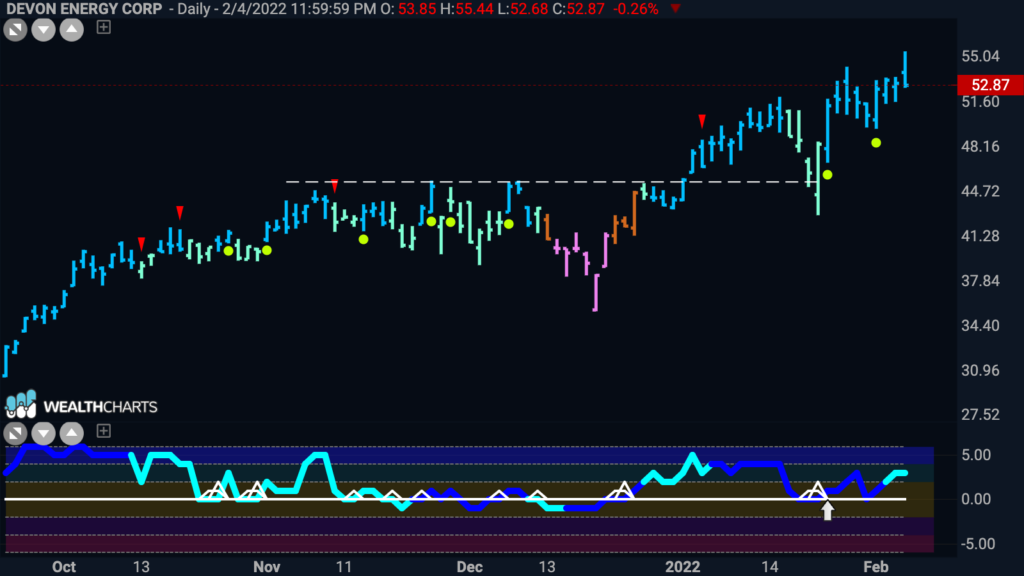Click the 14 date axis label

tap(769, 567)
